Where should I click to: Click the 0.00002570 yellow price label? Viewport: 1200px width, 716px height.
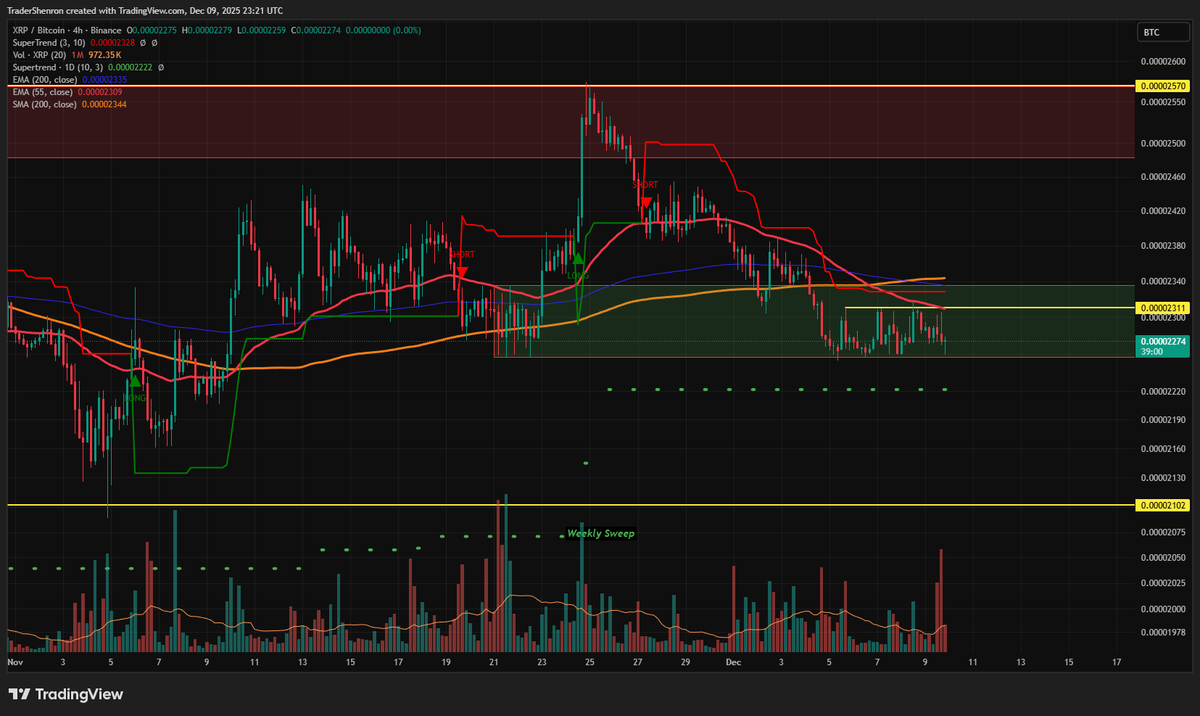(x=1163, y=87)
